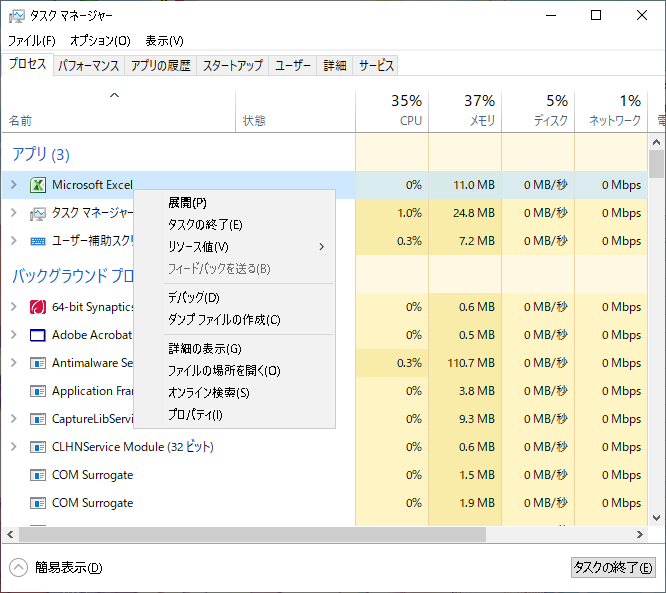This screenshot has height=593, width=666.
Task: Switch to the ユーザー tab
Action: pyautogui.click(x=293, y=65)
